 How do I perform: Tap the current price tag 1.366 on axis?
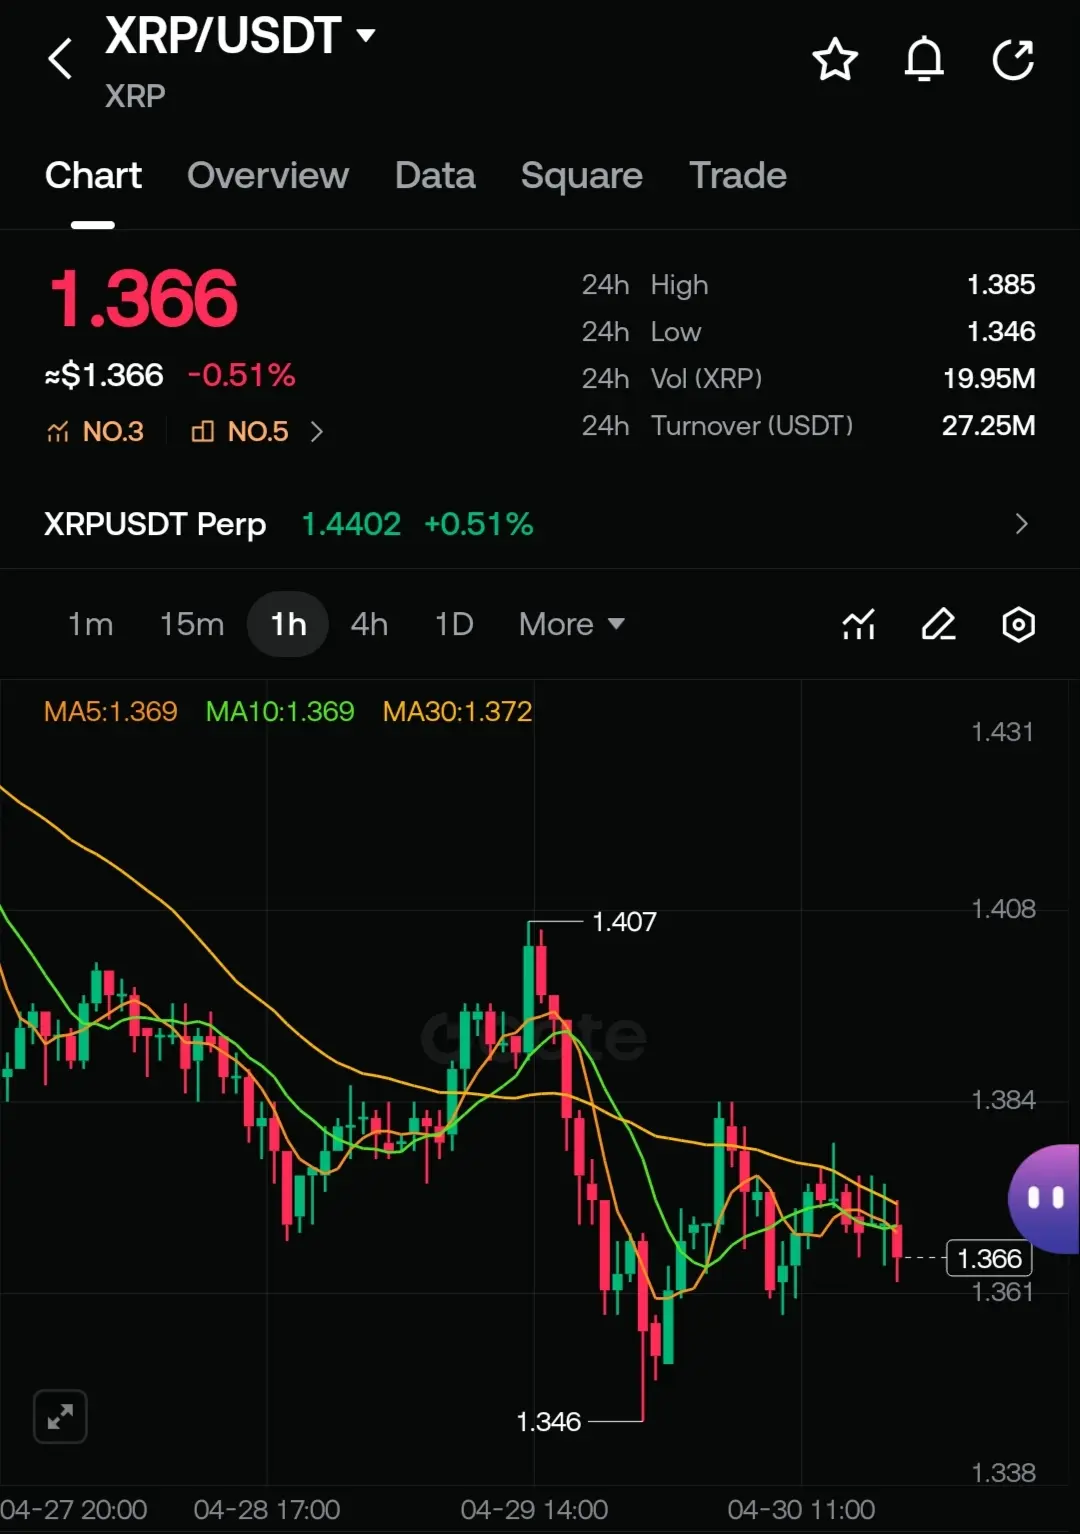point(989,1258)
